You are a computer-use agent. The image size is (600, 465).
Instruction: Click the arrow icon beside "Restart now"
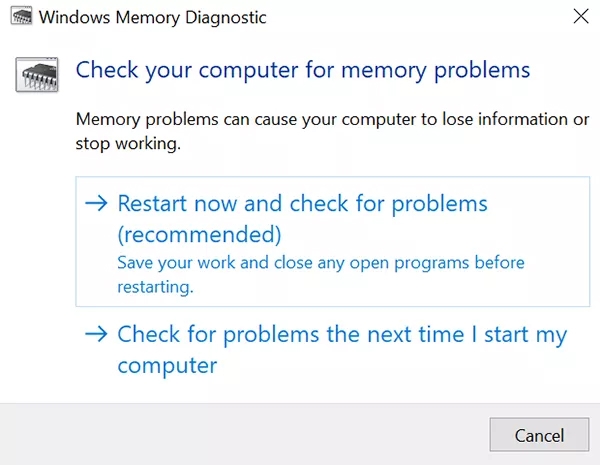pyautogui.click(x=96, y=204)
